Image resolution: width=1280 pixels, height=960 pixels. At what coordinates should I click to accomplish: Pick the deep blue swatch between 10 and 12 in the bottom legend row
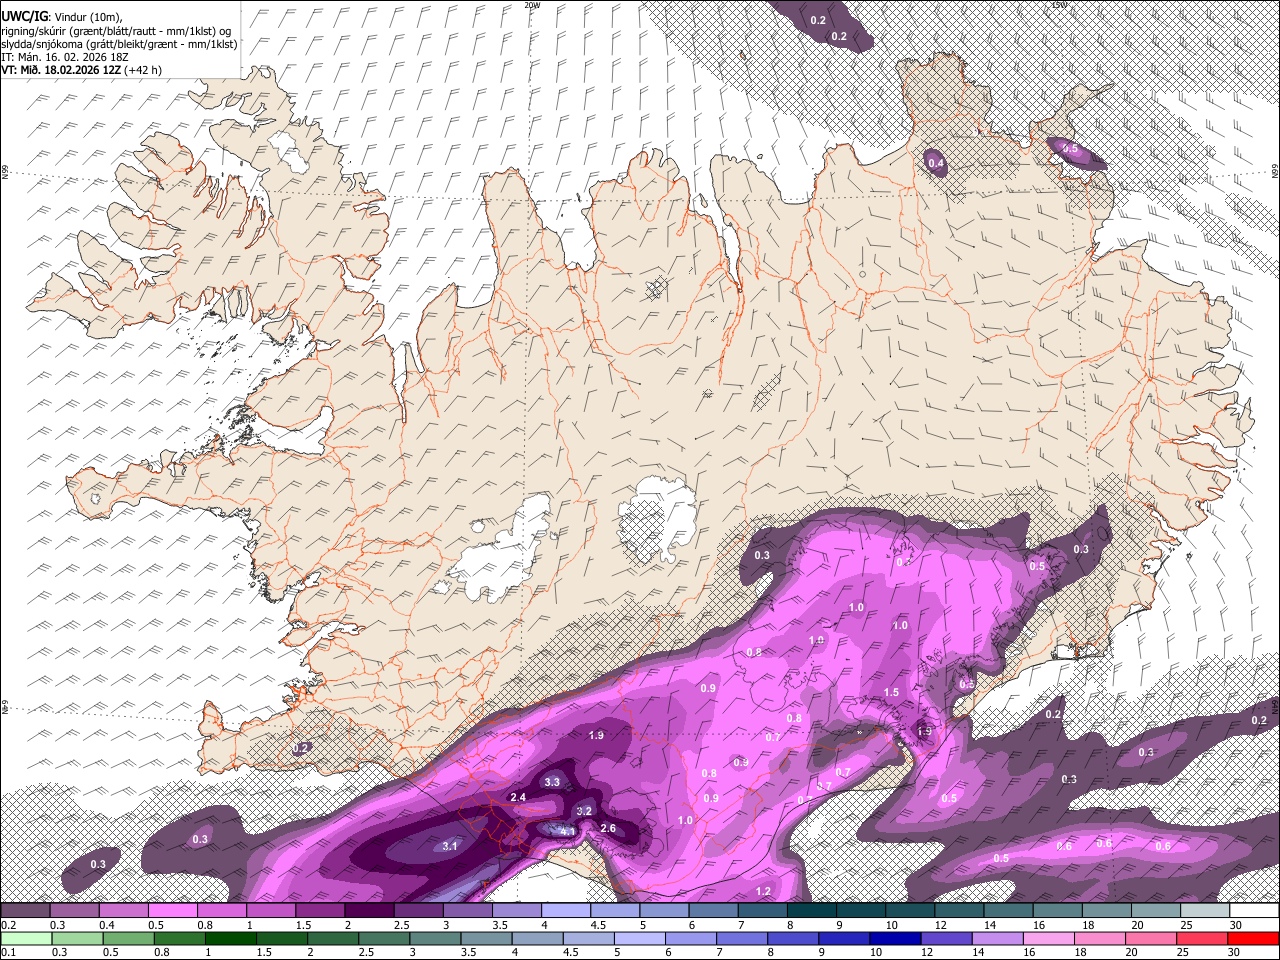point(893,938)
